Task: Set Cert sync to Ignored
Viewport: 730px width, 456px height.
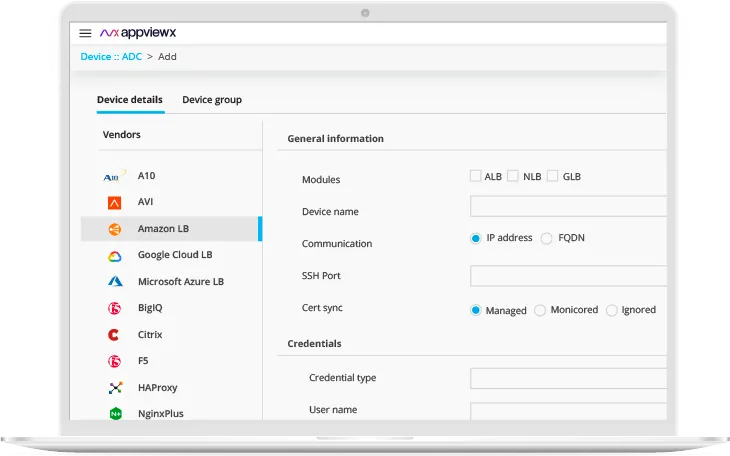Action: pos(612,310)
